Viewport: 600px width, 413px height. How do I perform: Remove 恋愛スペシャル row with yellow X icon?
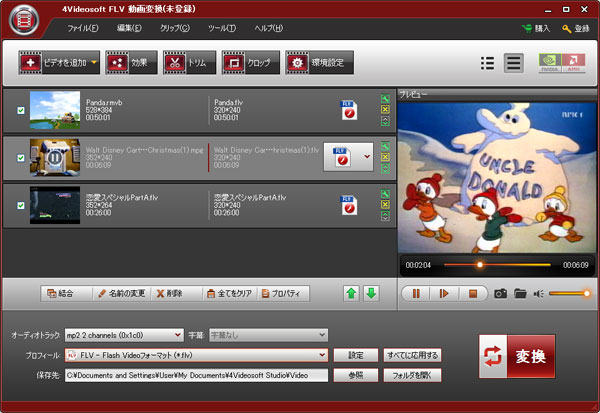[x=385, y=204]
